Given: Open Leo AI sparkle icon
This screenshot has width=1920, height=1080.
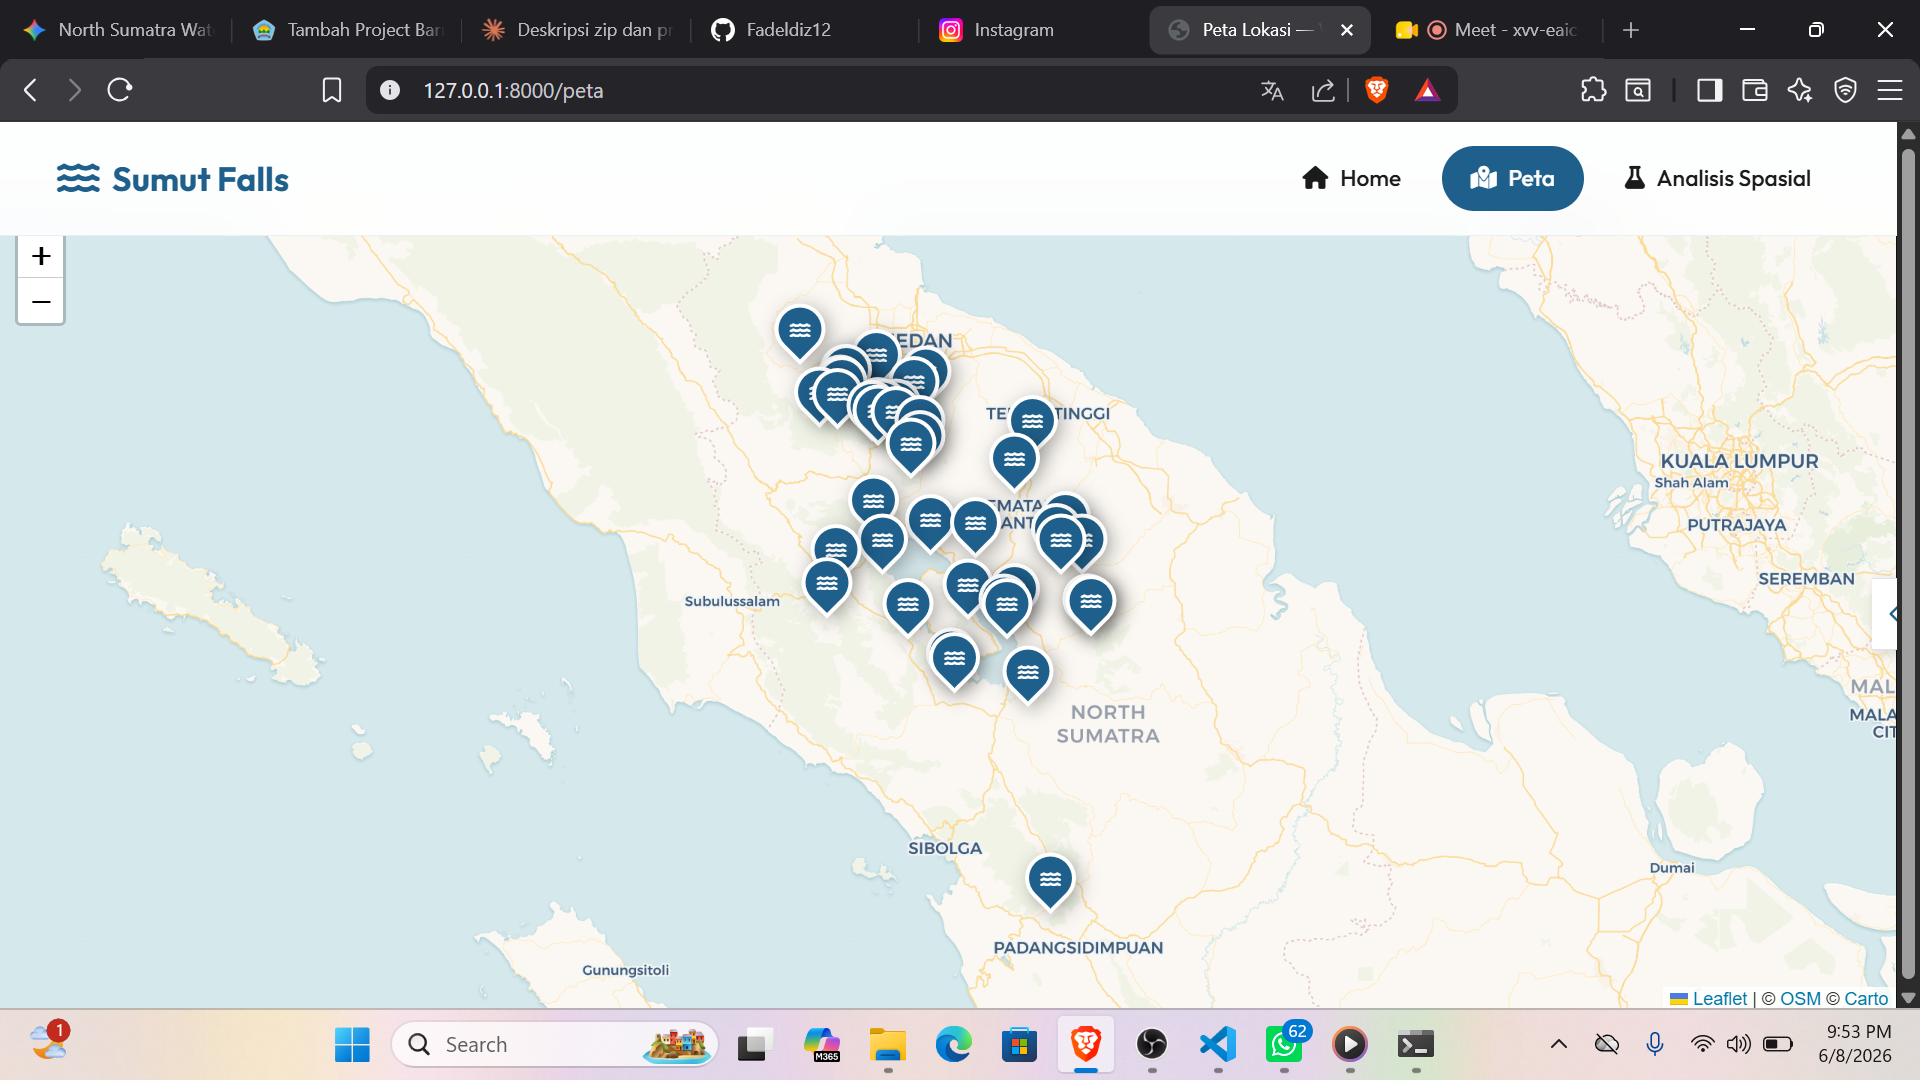Looking at the screenshot, I should pos(1800,90).
